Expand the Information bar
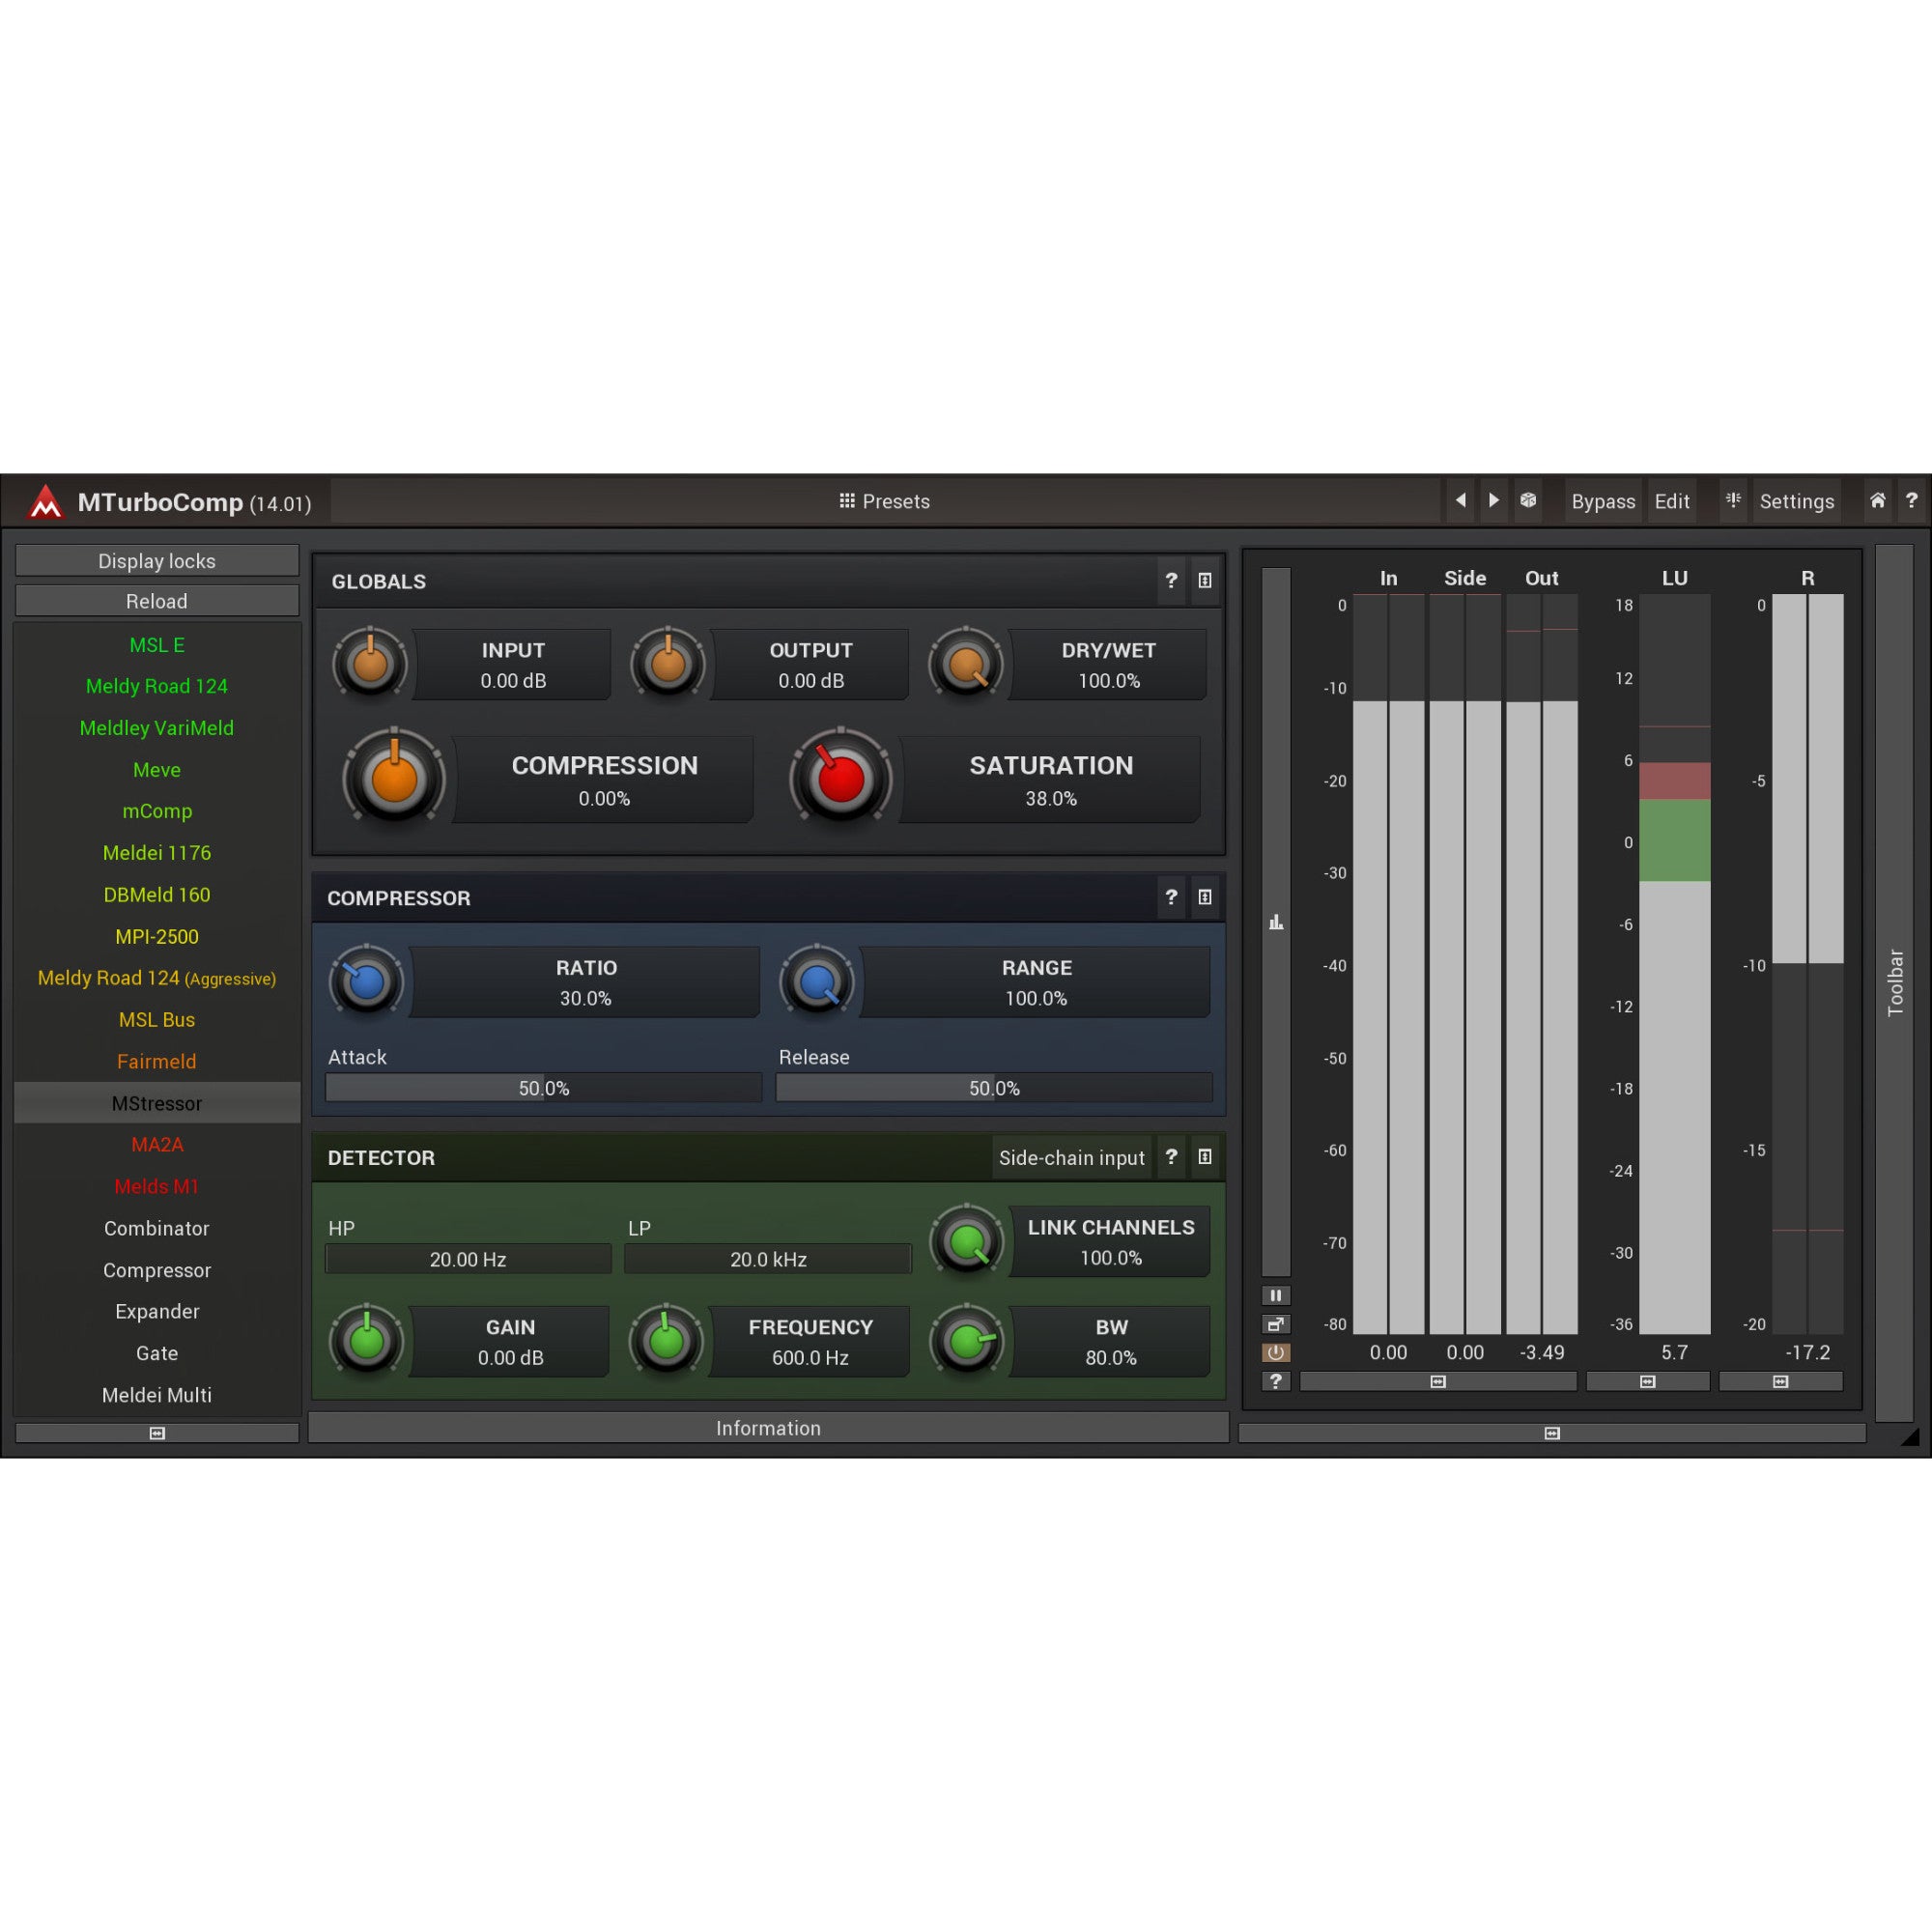 [768, 1428]
